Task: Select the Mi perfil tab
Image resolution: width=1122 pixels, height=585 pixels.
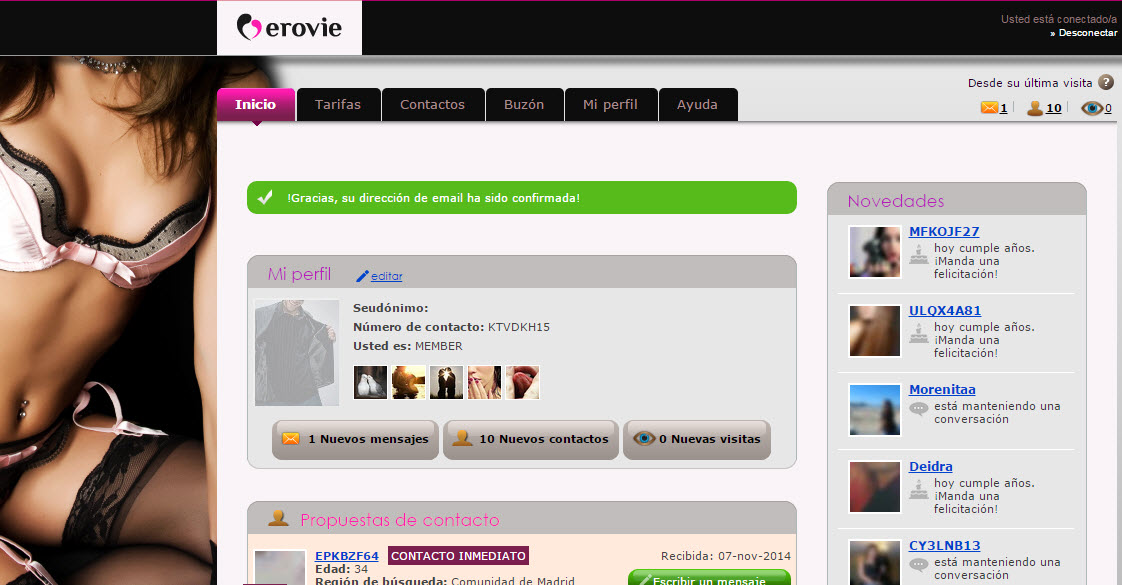Action: [x=610, y=104]
